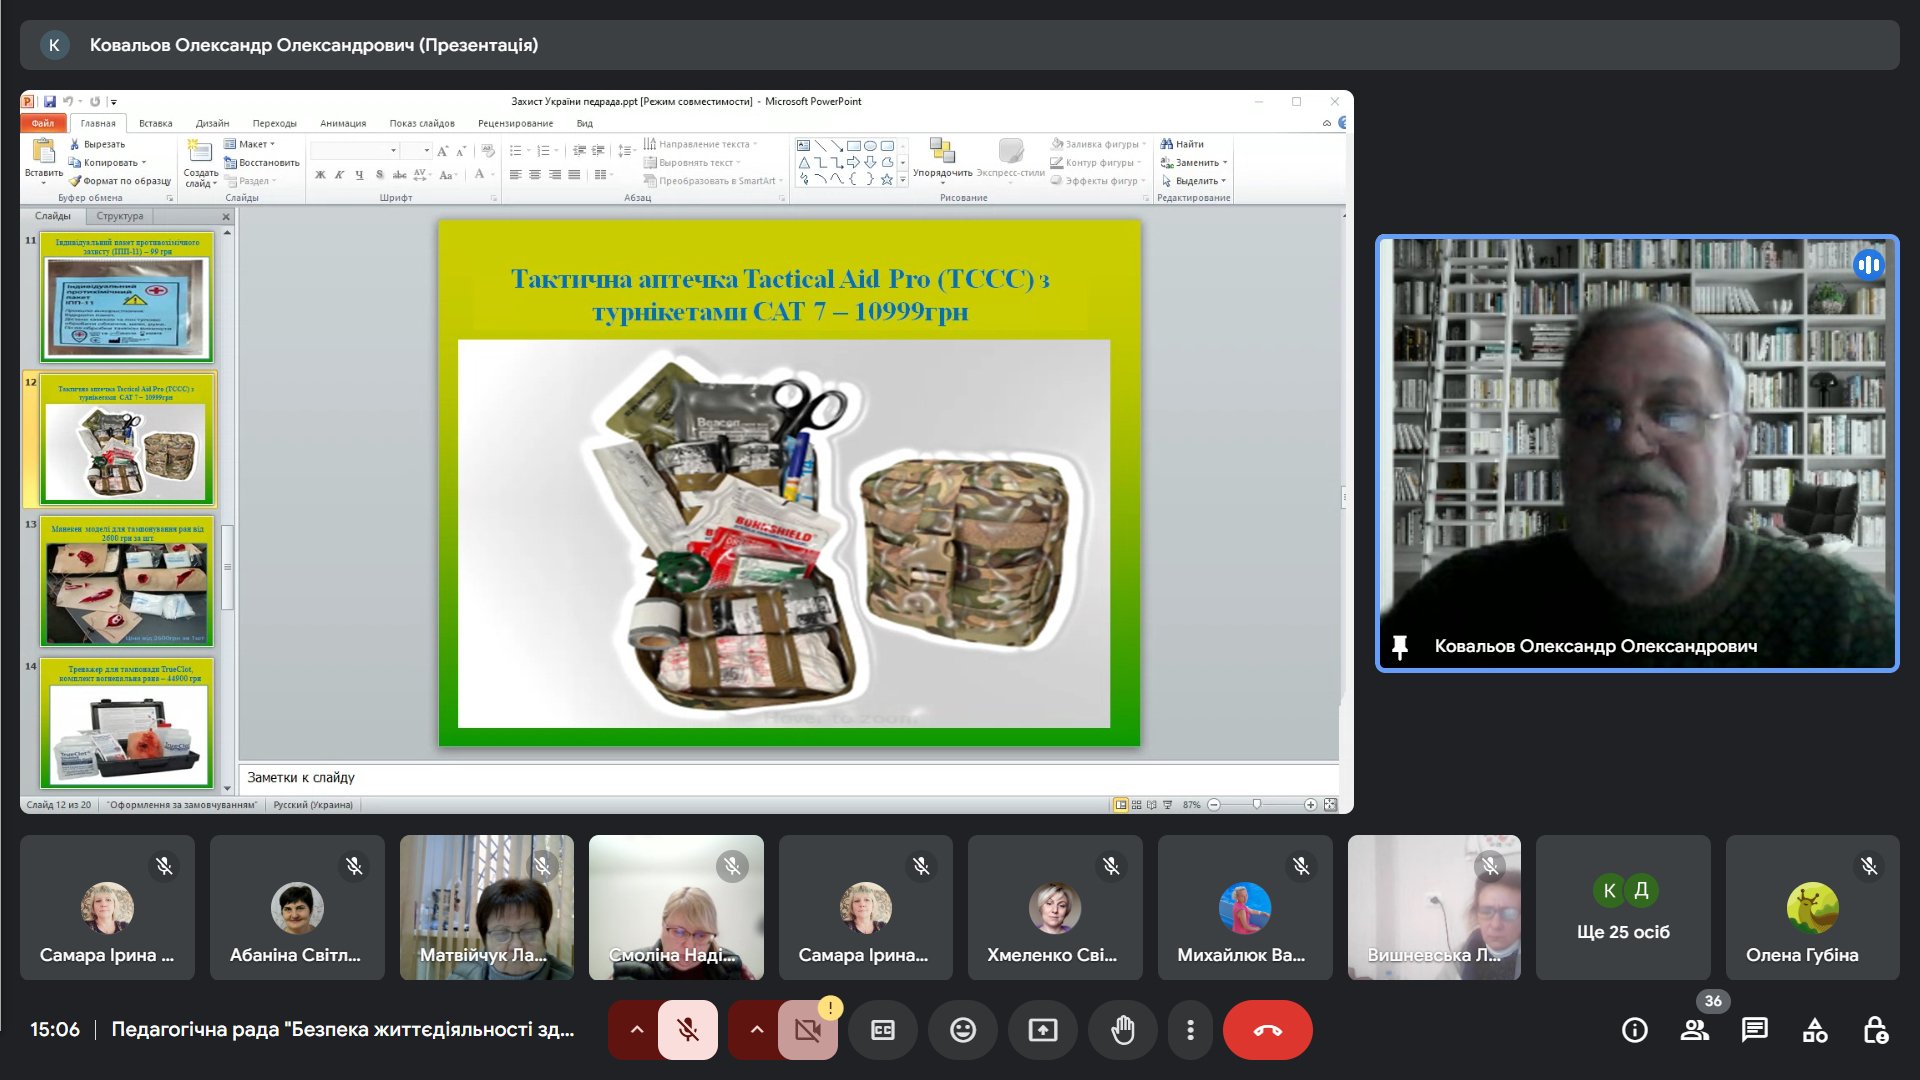This screenshot has width=1920, height=1080.
Task: Switch to Дизайн ribbon tab
Action: [x=212, y=123]
